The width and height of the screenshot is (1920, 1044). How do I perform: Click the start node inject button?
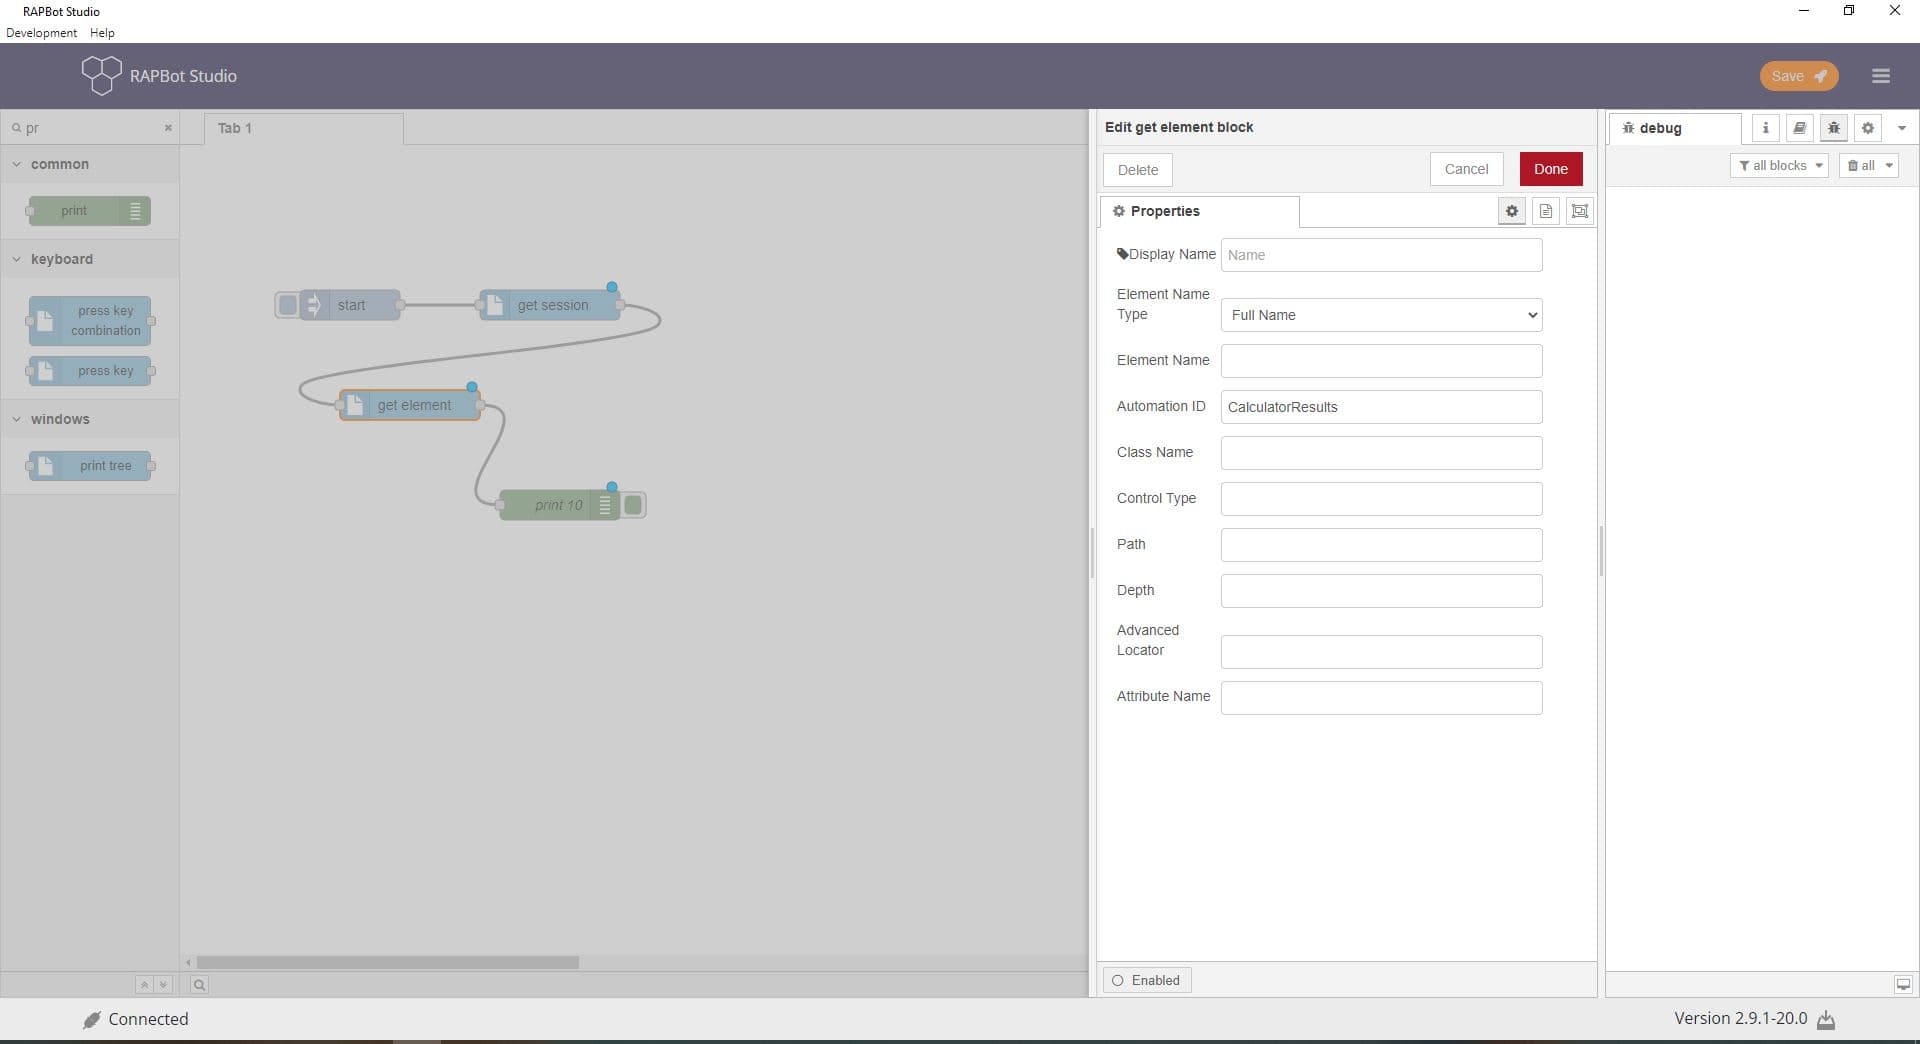(287, 305)
